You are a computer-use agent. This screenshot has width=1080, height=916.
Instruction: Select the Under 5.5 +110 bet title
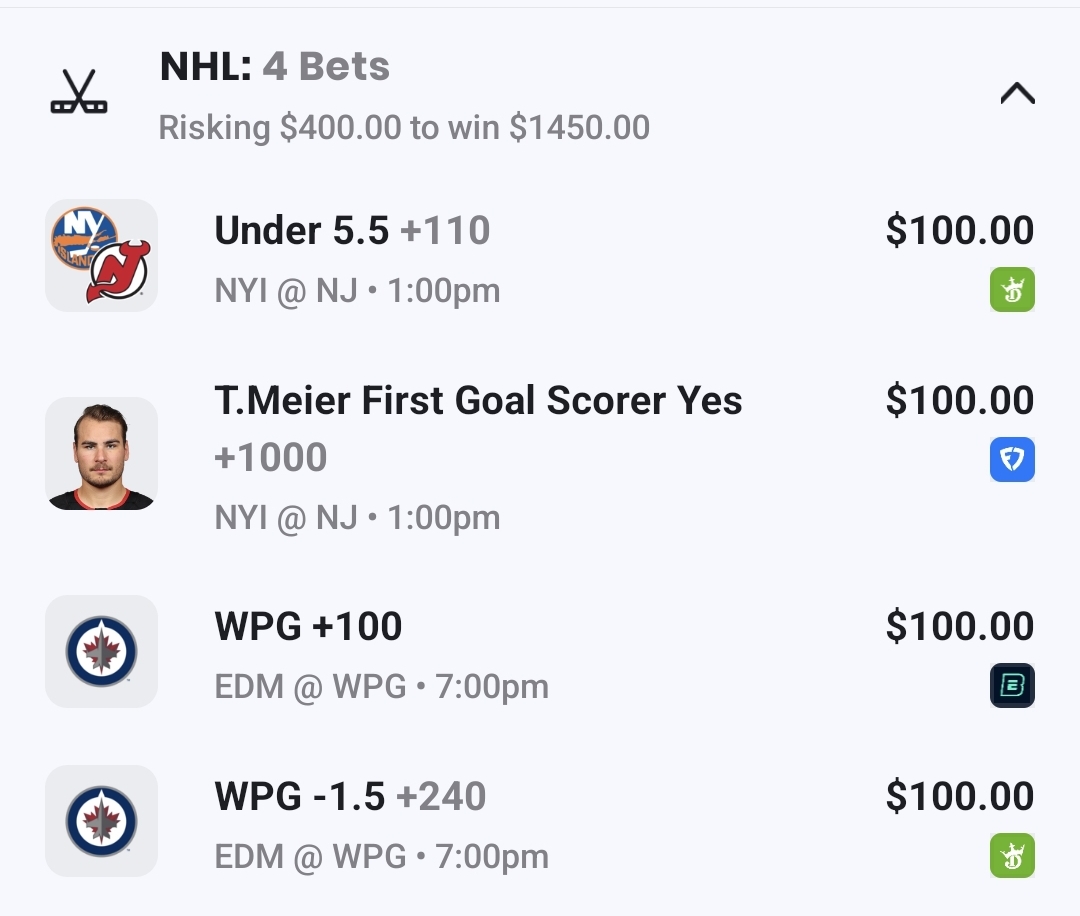point(352,231)
